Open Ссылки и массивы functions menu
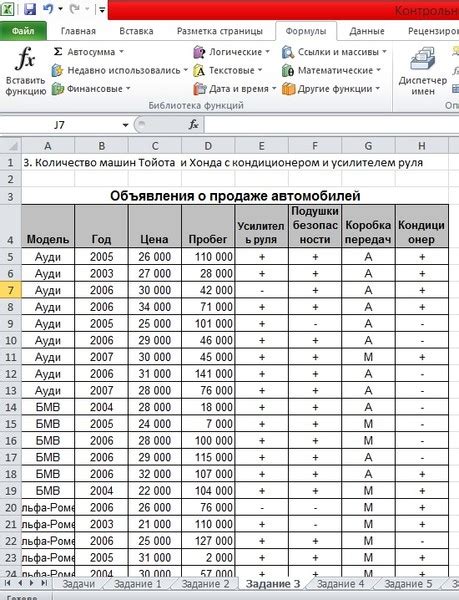The width and height of the screenshot is (459, 600). (x=334, y=52)
